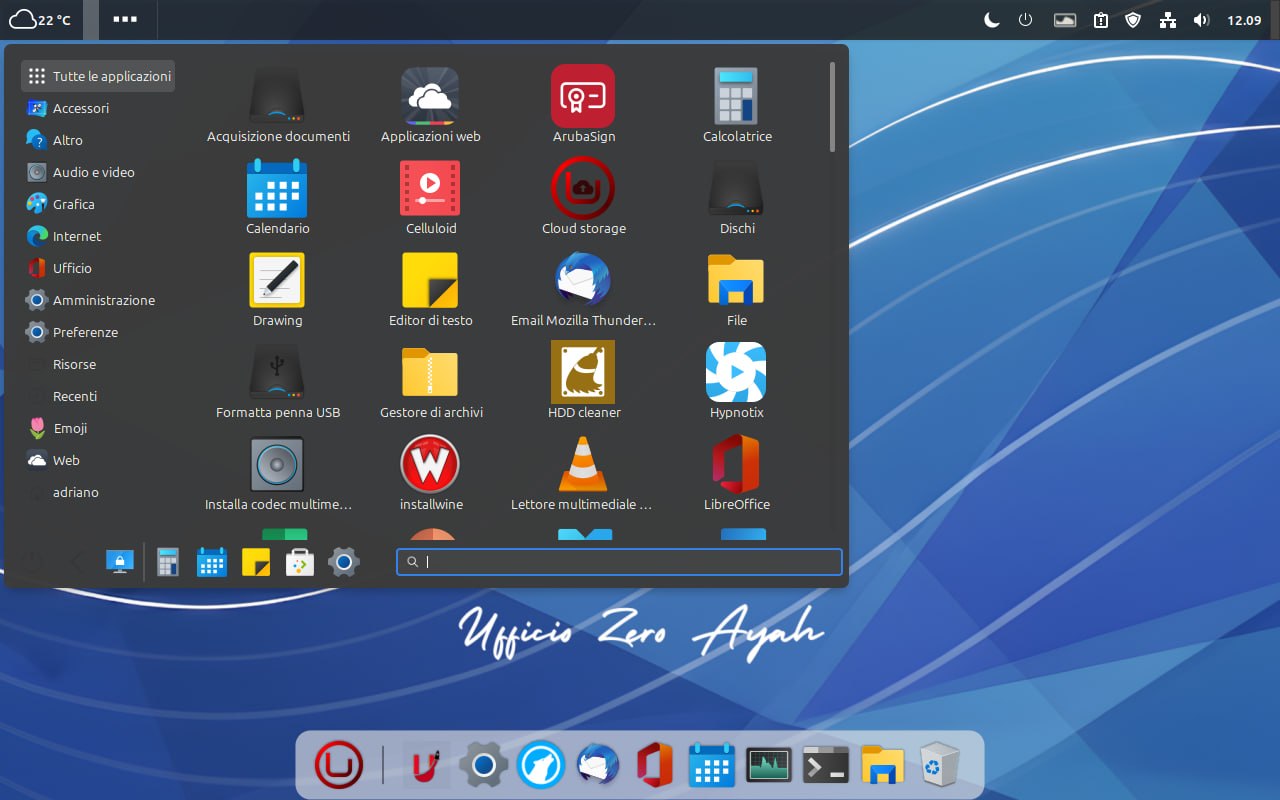Screen dimensions: 1280x800
Task: Open Calcolatrice in the application grid
Action: [737, 106]
